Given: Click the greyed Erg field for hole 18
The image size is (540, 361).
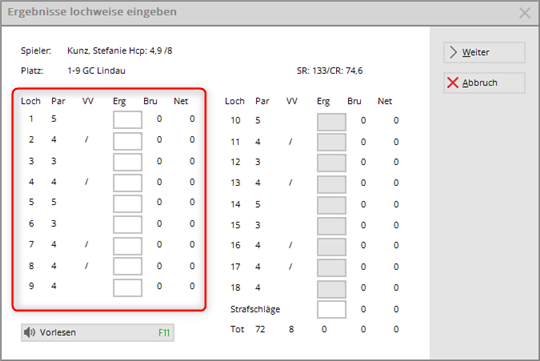Looking at the screenshot, I should coord(331,289).
